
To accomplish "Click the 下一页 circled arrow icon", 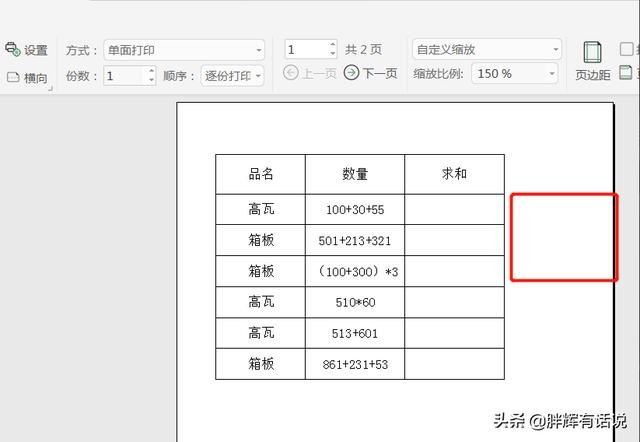I will [x=351, y=73].
